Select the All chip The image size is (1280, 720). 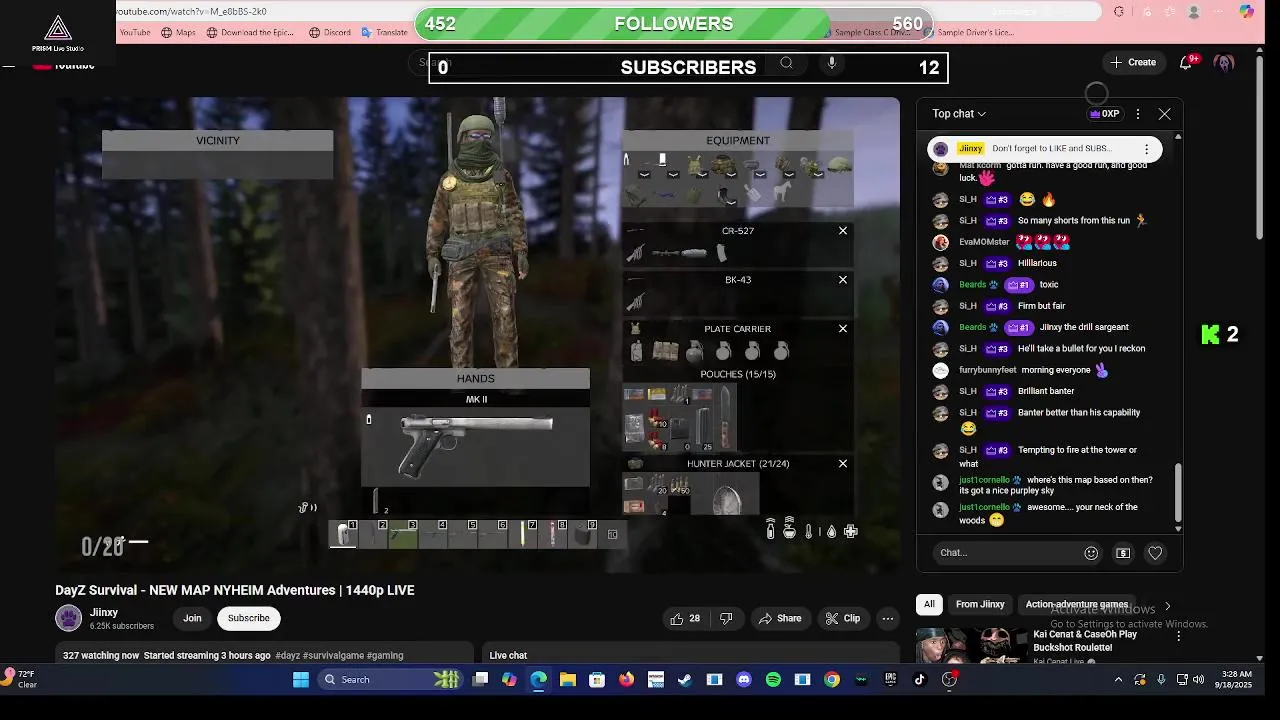coord(929,604)
